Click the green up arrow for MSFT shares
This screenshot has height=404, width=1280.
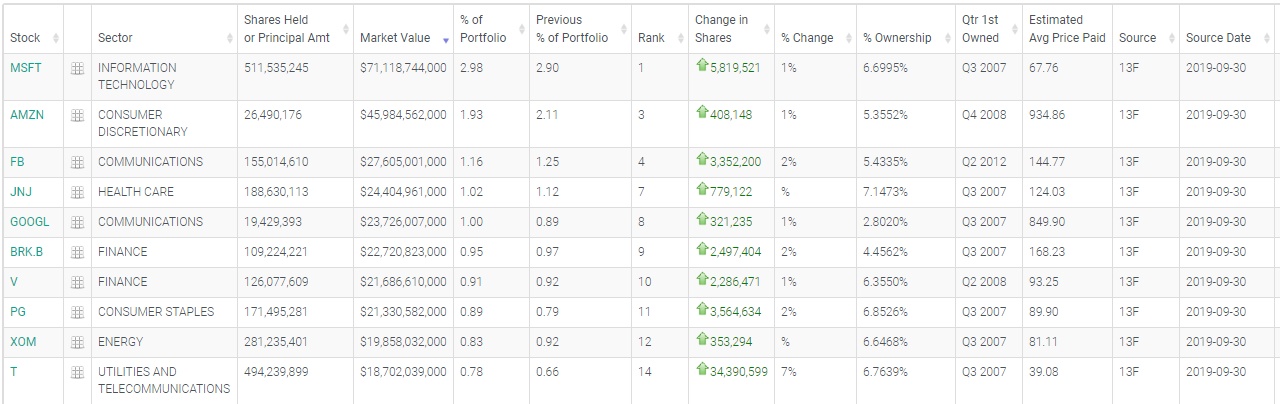click(702, 66)
